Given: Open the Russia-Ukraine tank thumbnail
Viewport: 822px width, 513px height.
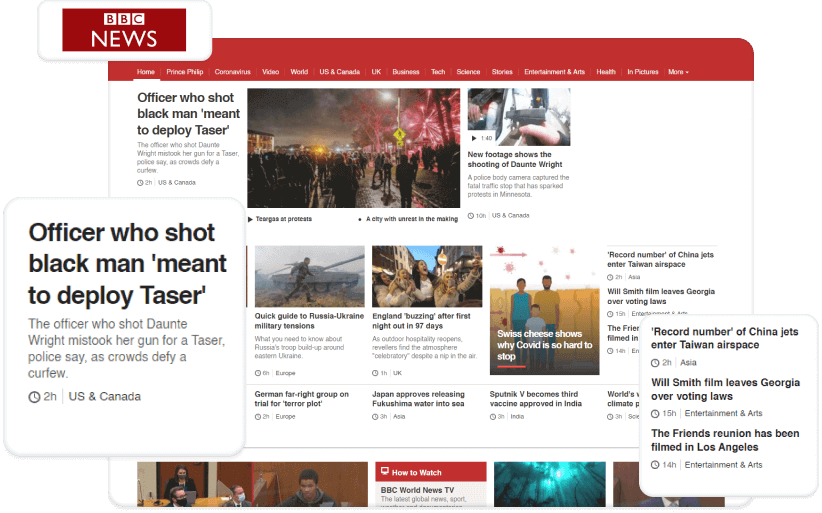Looking at the screenshot, I should (309, 276).
